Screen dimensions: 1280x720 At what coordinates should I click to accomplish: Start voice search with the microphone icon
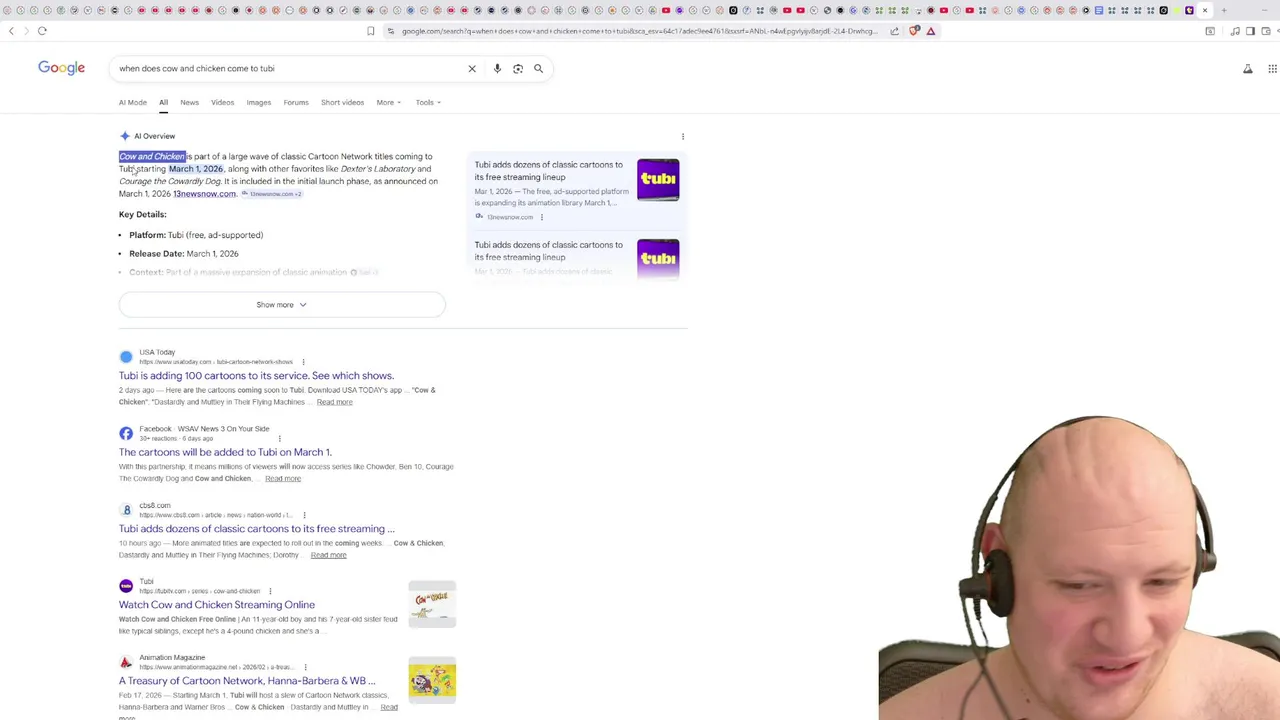click(x=497, y=69)
